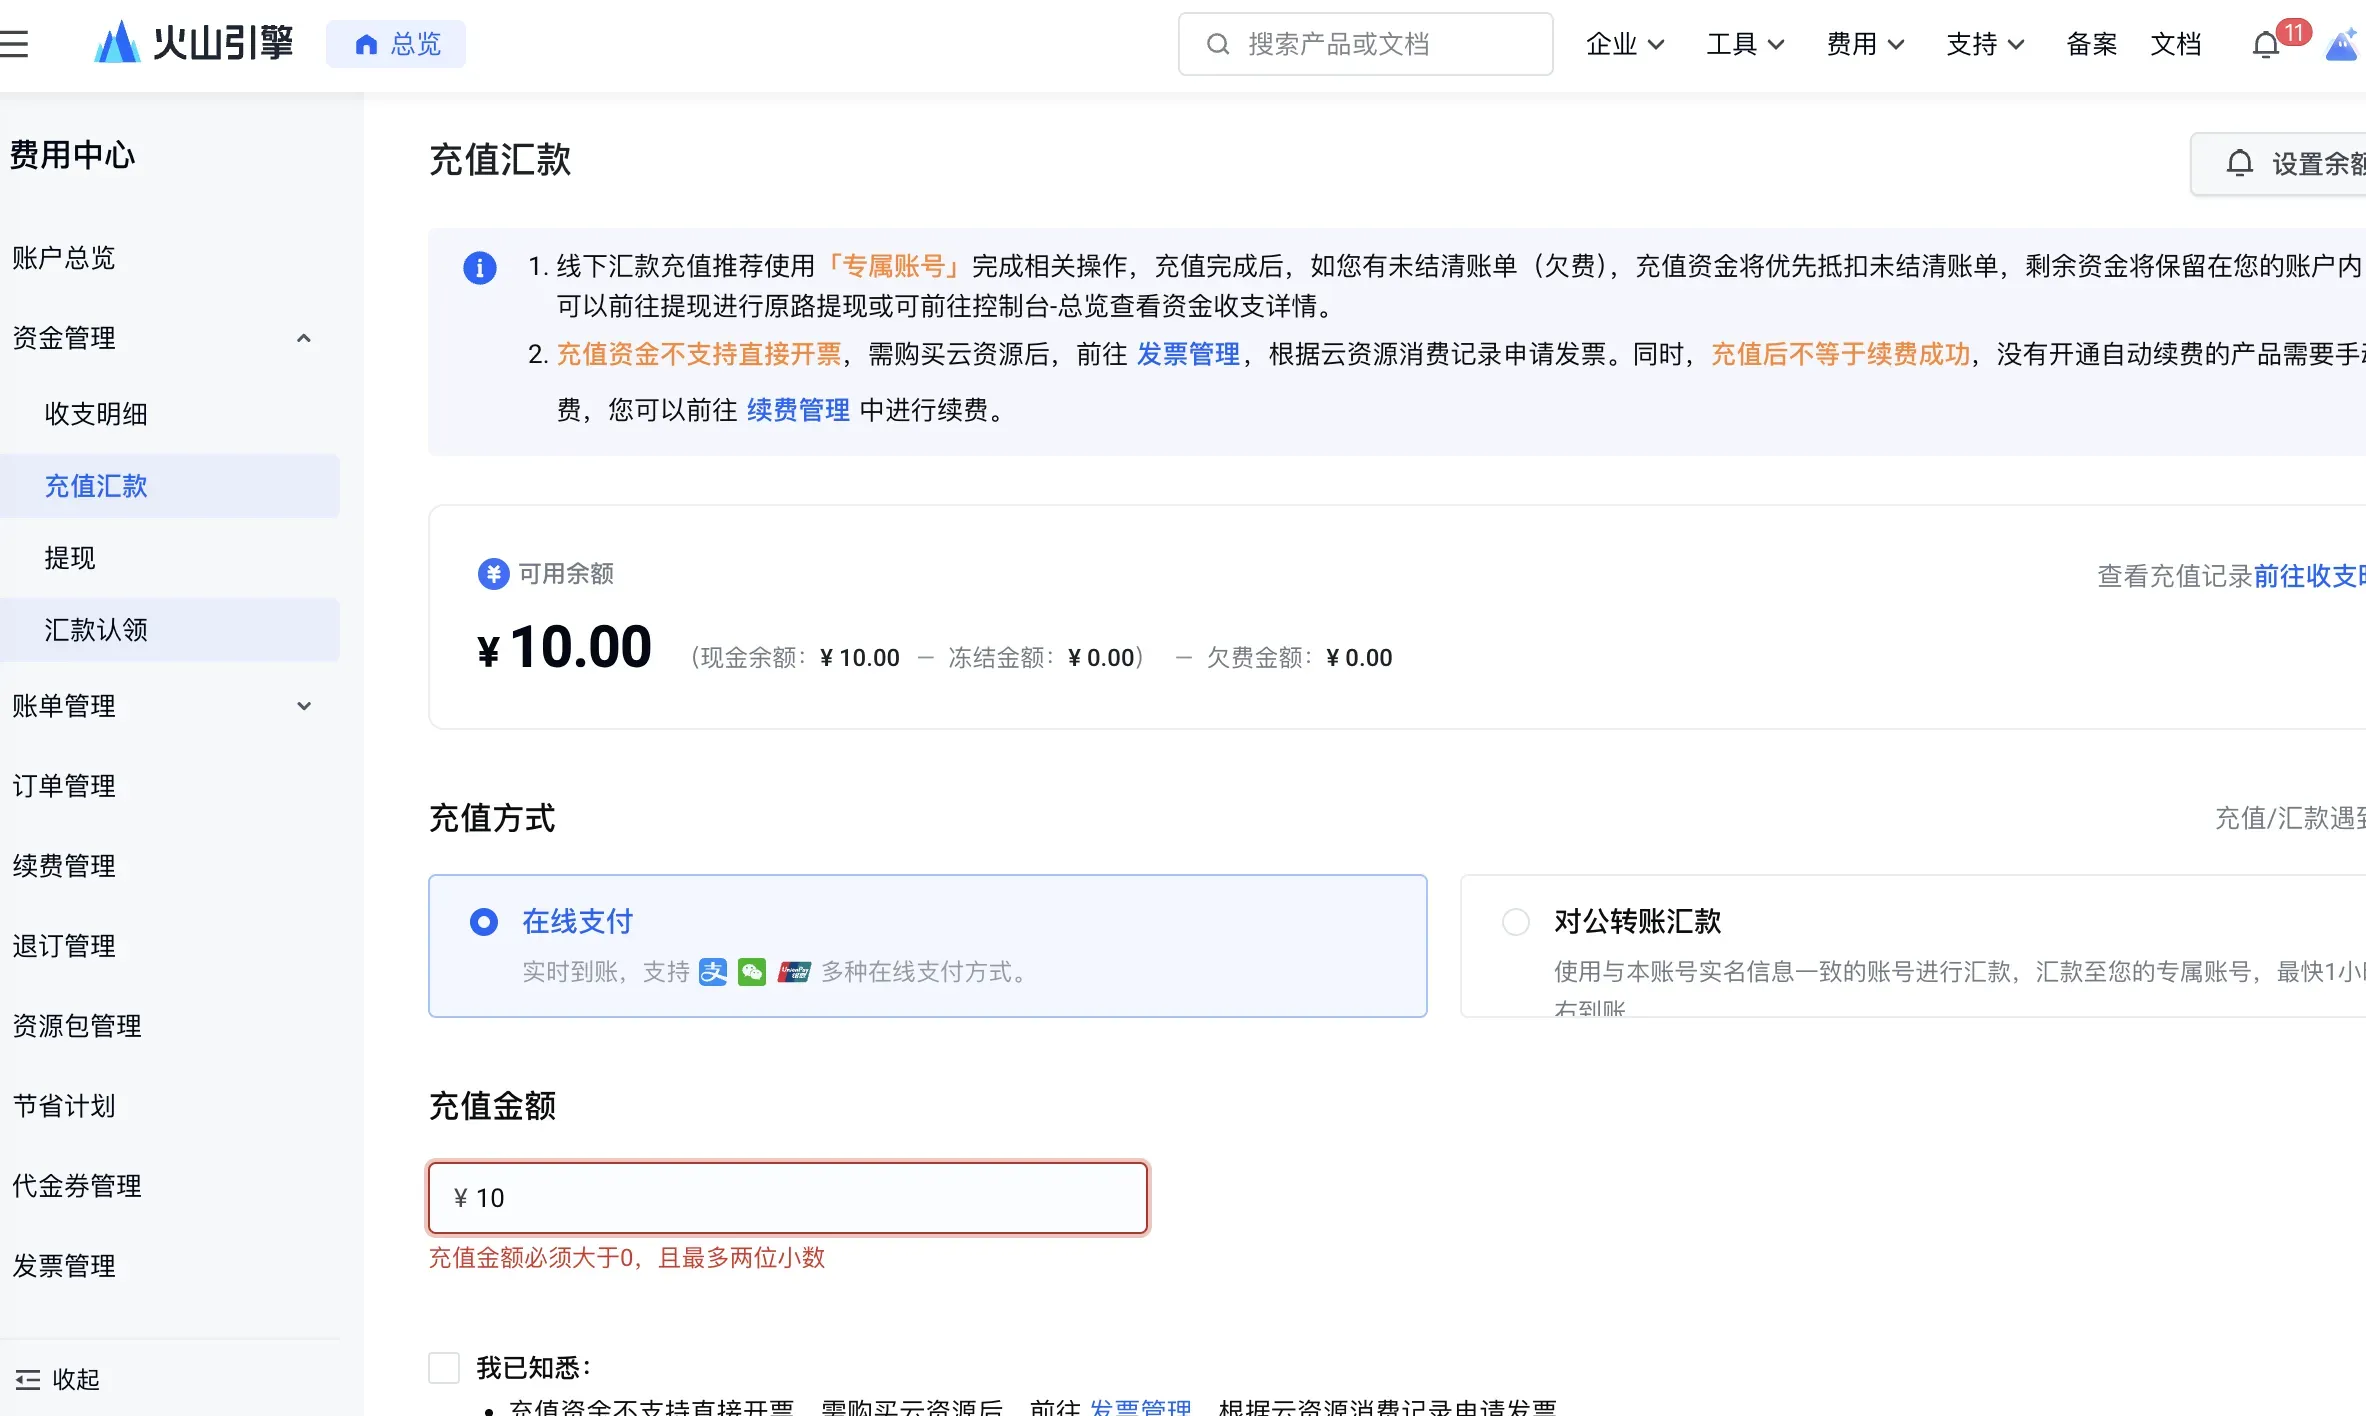Click the 「专属账号」 orange text

point(894,266)
